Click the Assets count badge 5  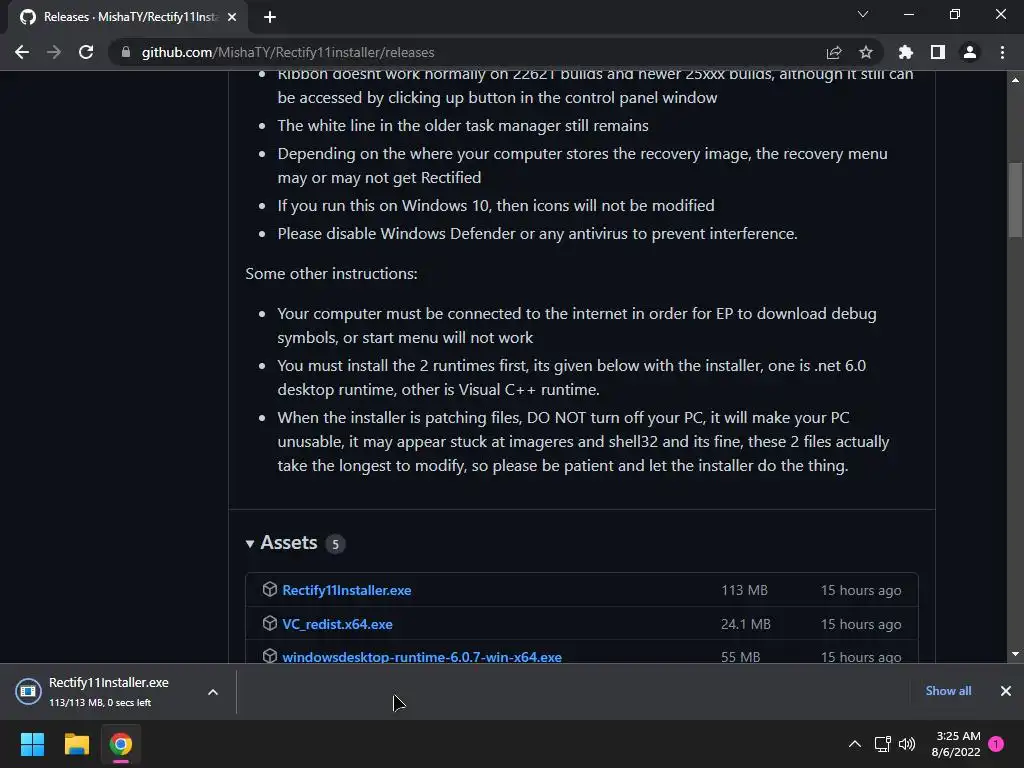[335, 544]
